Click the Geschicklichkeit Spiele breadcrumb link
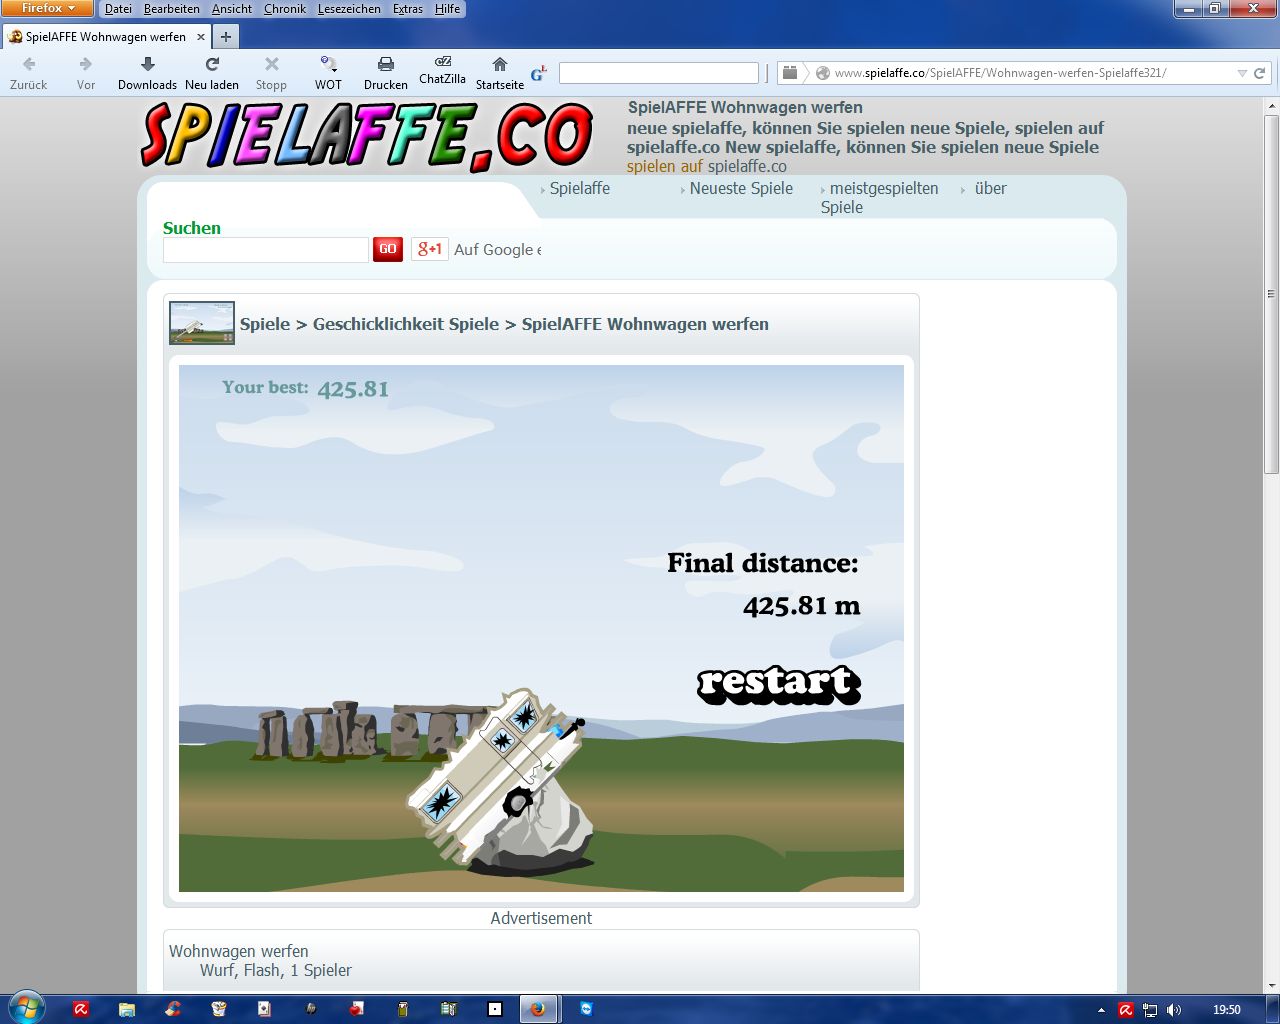 point(405,324)
